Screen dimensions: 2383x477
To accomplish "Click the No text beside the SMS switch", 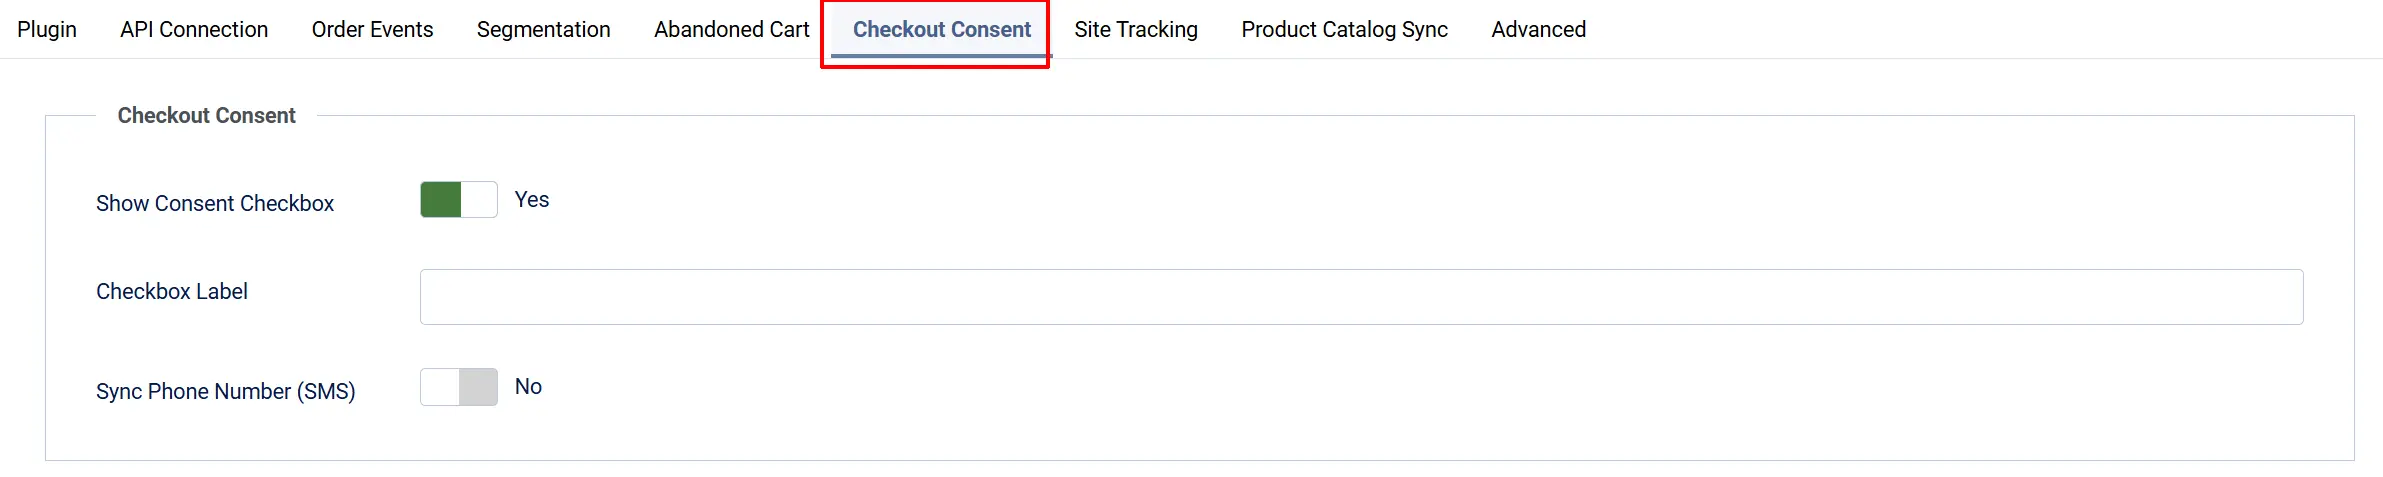I will (528, 386).
